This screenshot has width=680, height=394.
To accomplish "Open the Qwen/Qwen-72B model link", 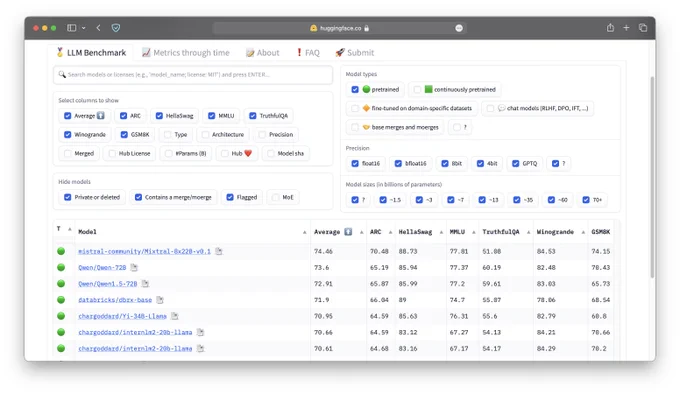I will (x=102, y=267).
